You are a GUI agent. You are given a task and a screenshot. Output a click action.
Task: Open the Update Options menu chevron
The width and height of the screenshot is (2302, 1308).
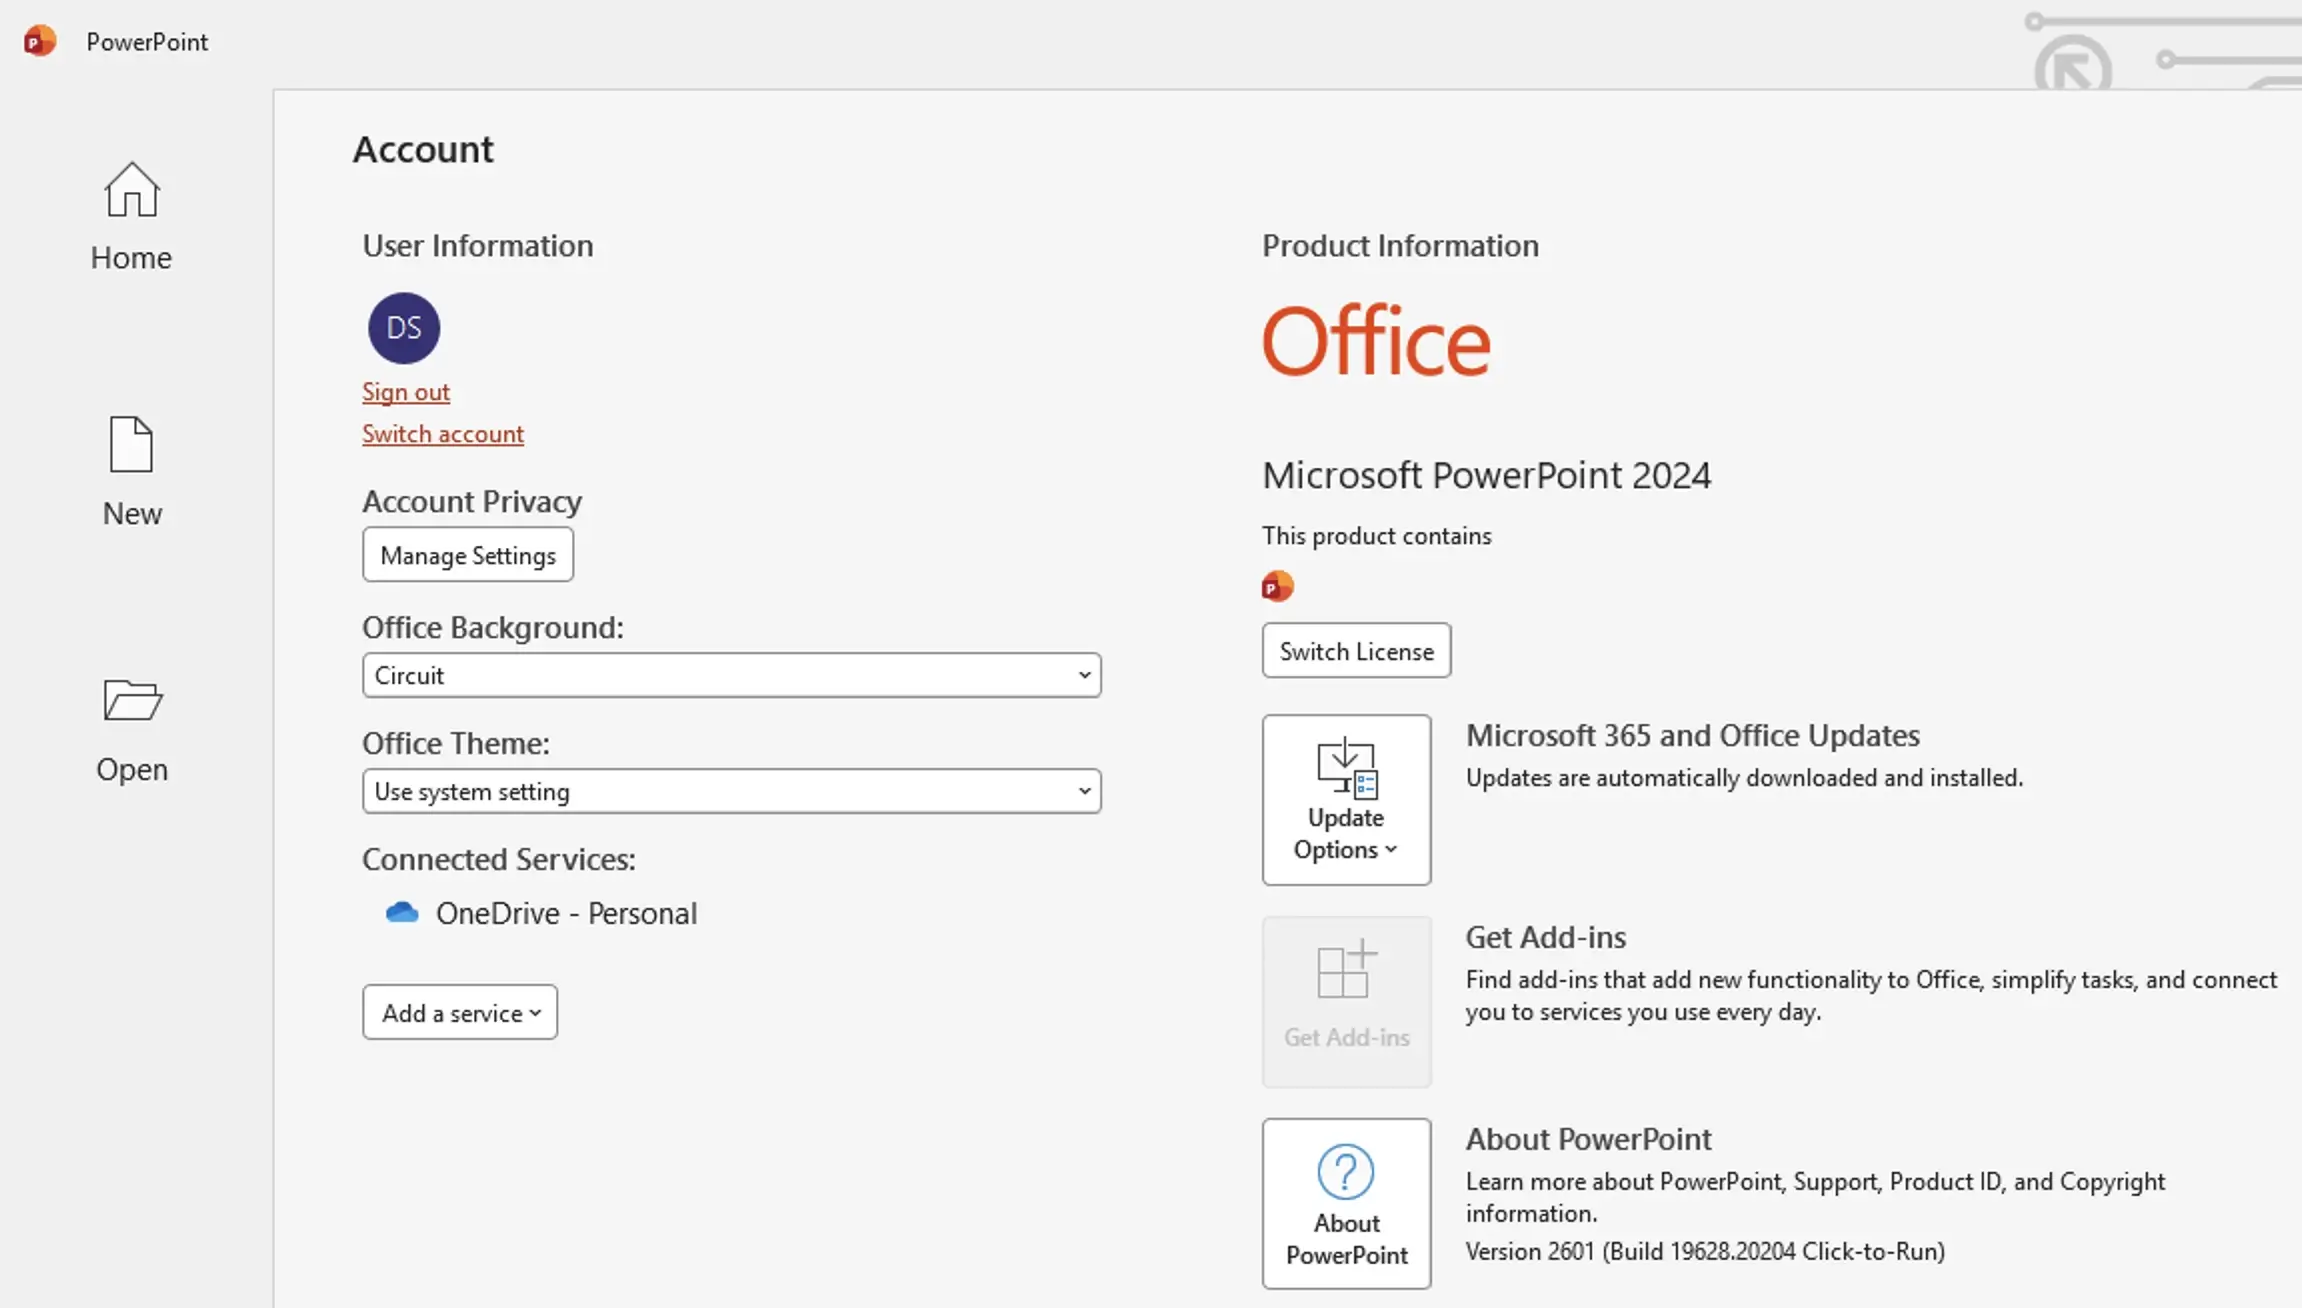1390,849
